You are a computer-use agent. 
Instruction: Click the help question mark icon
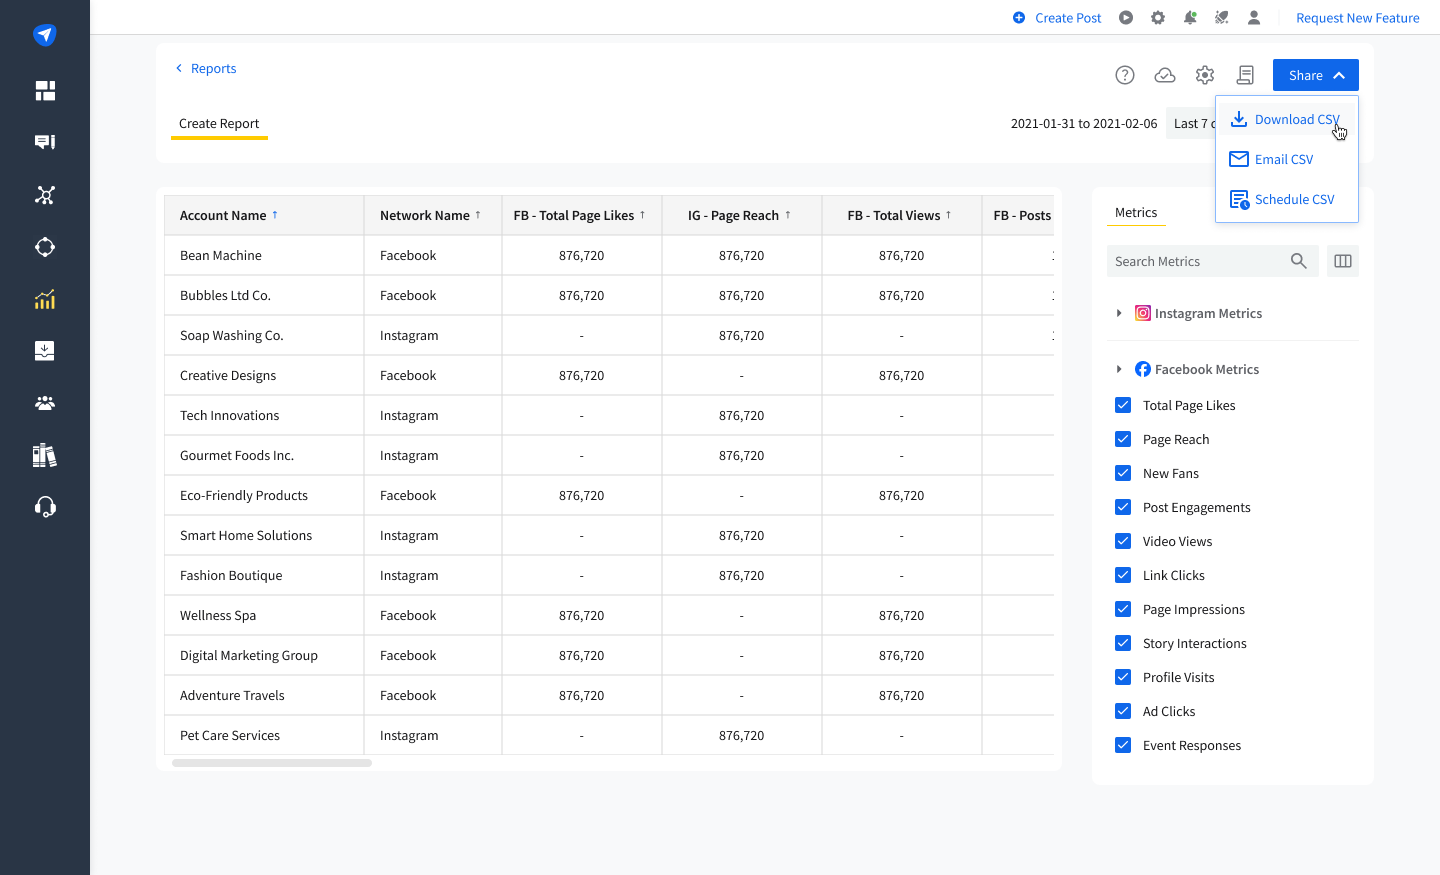1125,75
